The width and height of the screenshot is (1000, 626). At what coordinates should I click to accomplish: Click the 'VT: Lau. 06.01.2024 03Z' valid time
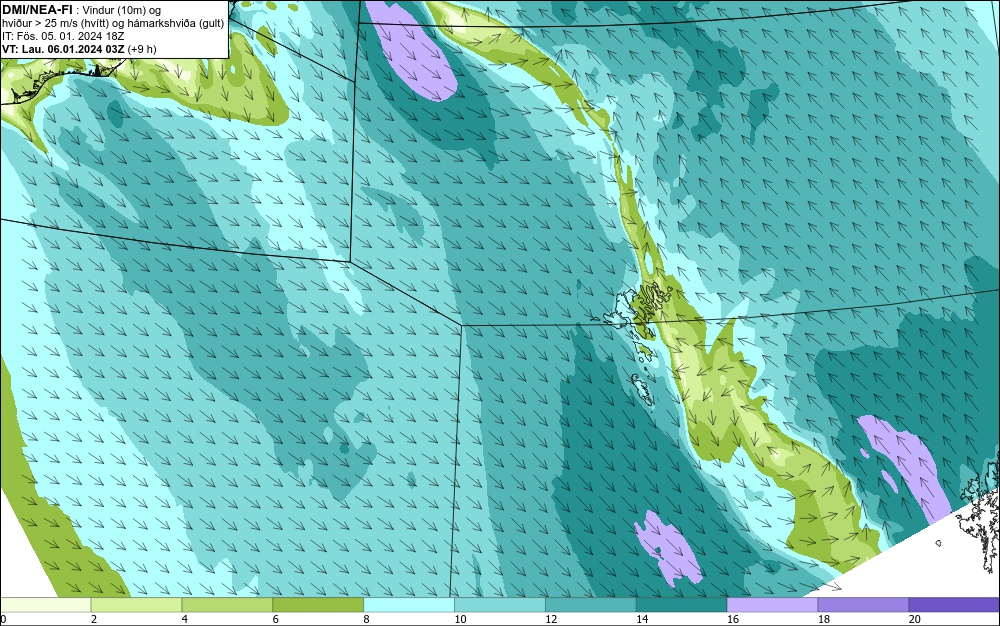63,48
